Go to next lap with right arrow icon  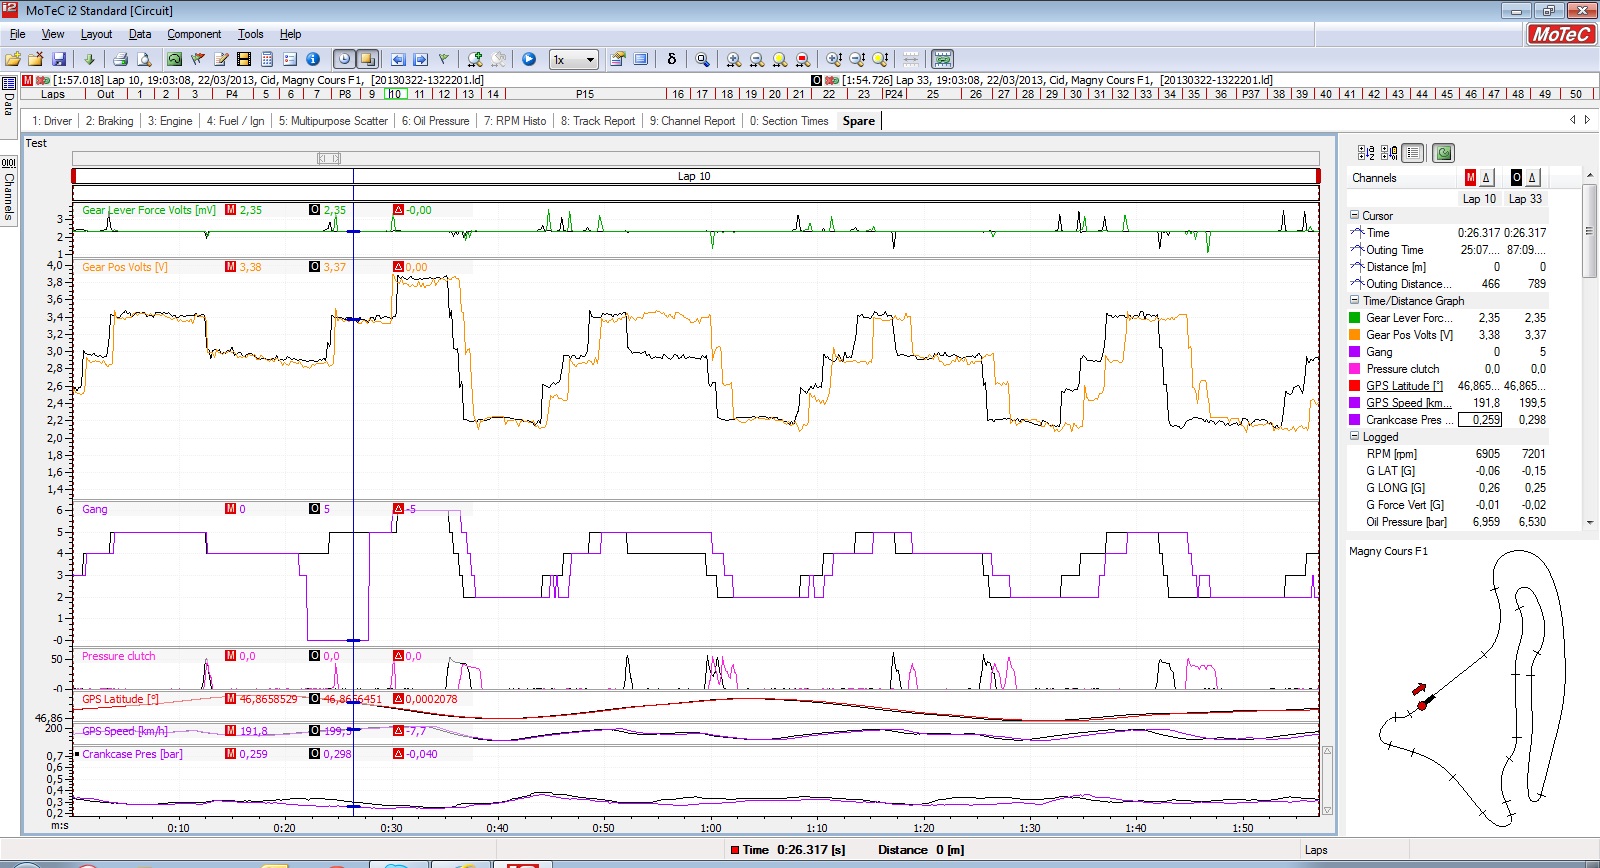pos(421,59)
